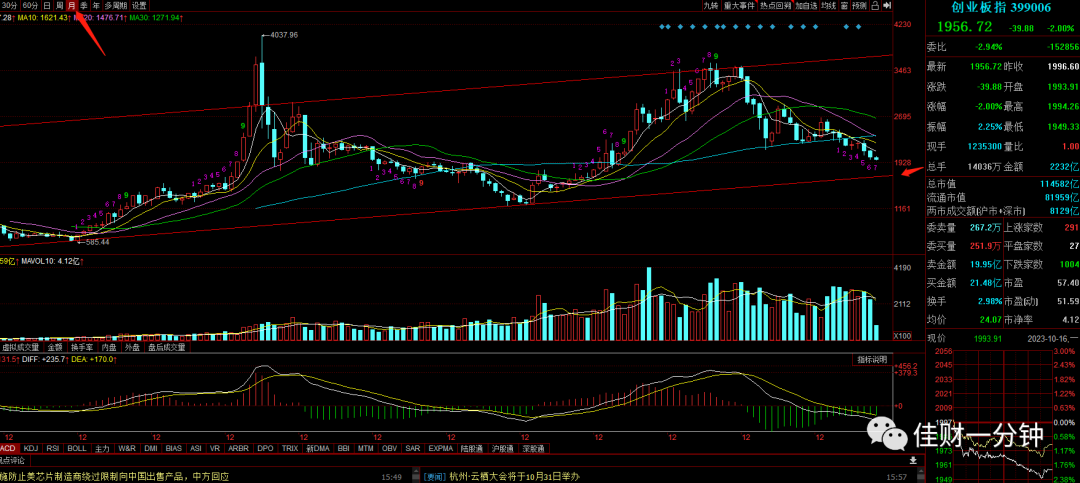The height and width of the screenshot is (483, 1080).
Task: Click the MA10: 1621.43 value
Action: click(42, 17)
